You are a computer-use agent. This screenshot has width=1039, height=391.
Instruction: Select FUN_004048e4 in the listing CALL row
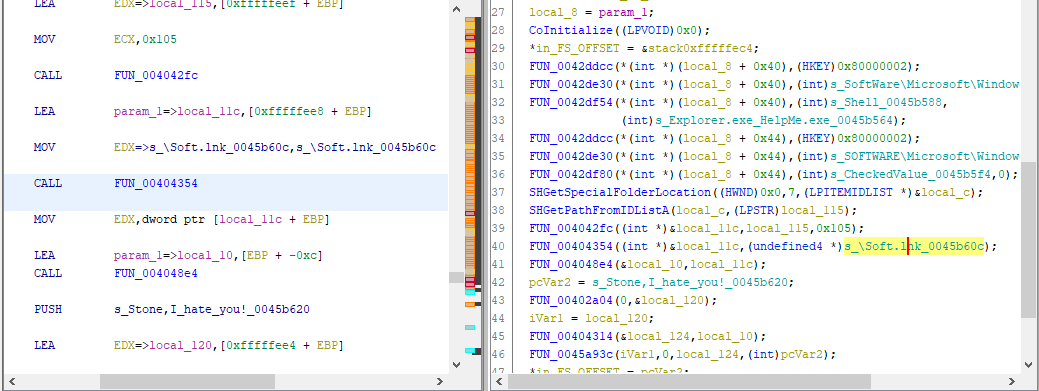(x=156, y=273)
